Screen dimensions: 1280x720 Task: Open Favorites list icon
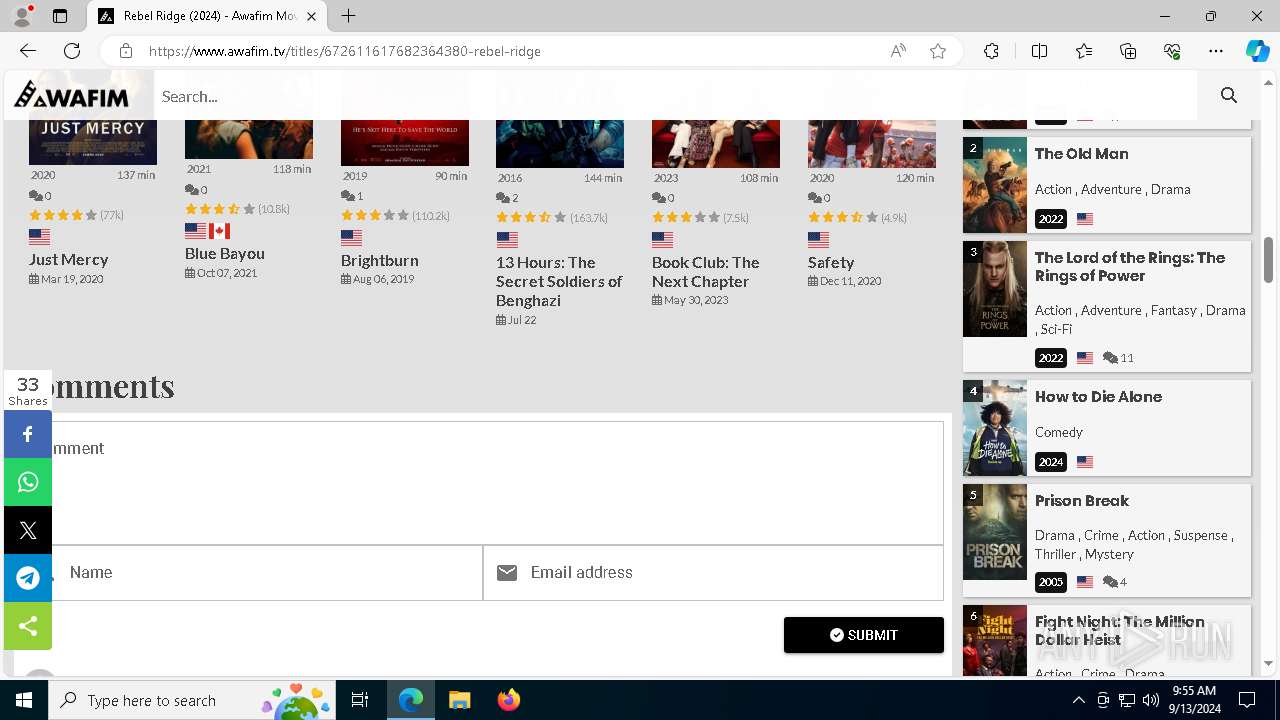point(1084,51)
